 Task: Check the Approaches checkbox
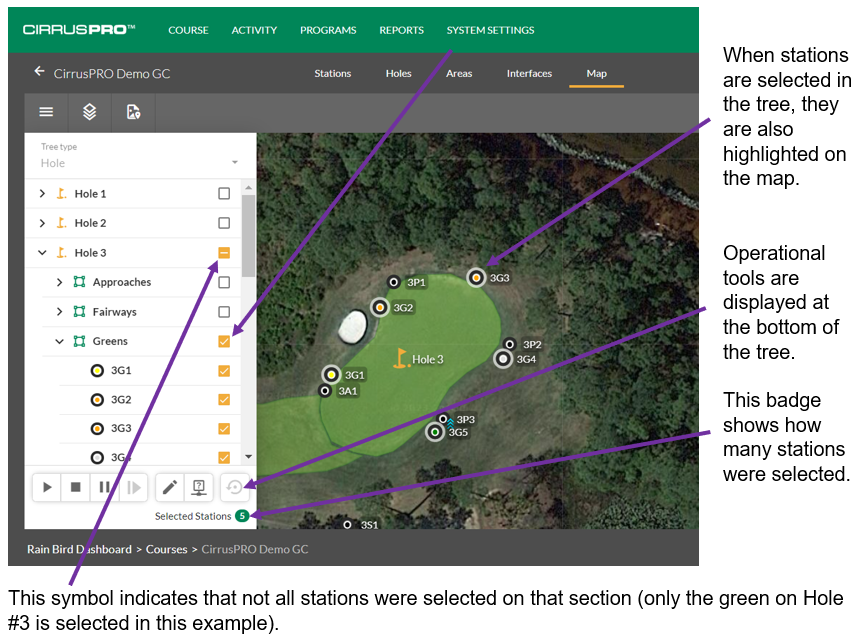coord(224,282)
